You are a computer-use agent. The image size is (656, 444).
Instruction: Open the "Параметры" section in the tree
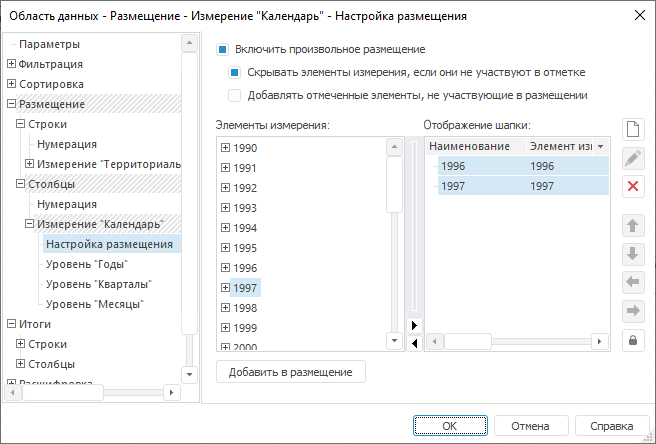tap(49, 44)
